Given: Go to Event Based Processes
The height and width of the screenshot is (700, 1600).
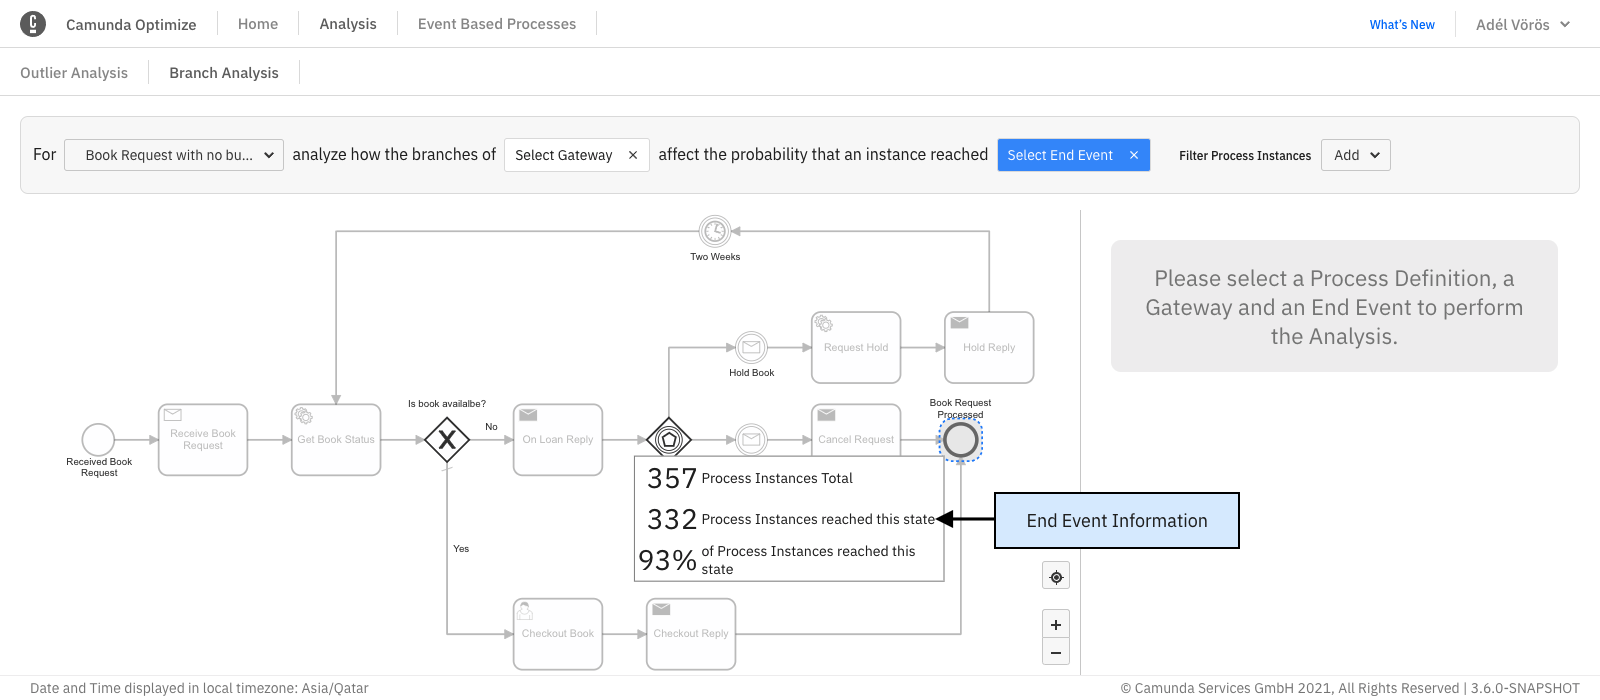Looking at the screenshot, I should point(497,24).
